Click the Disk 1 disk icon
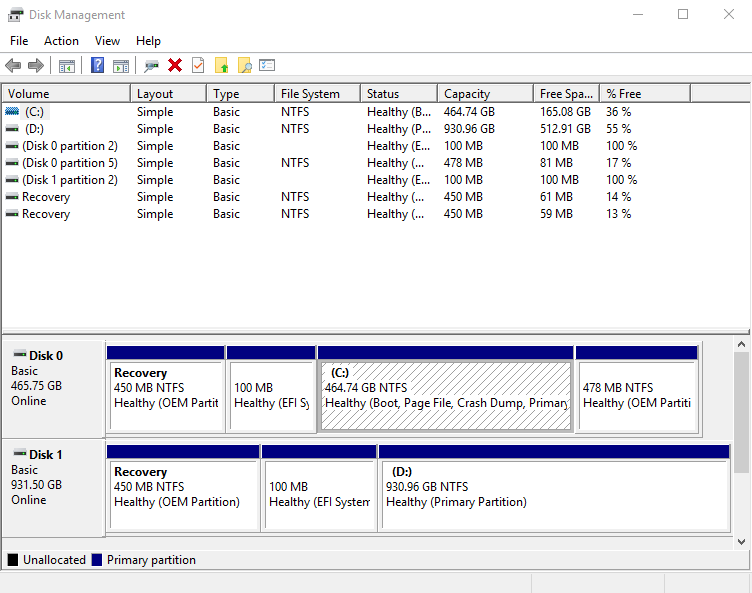This screenshot has width=752, height=593. click(x=20, y=453)
